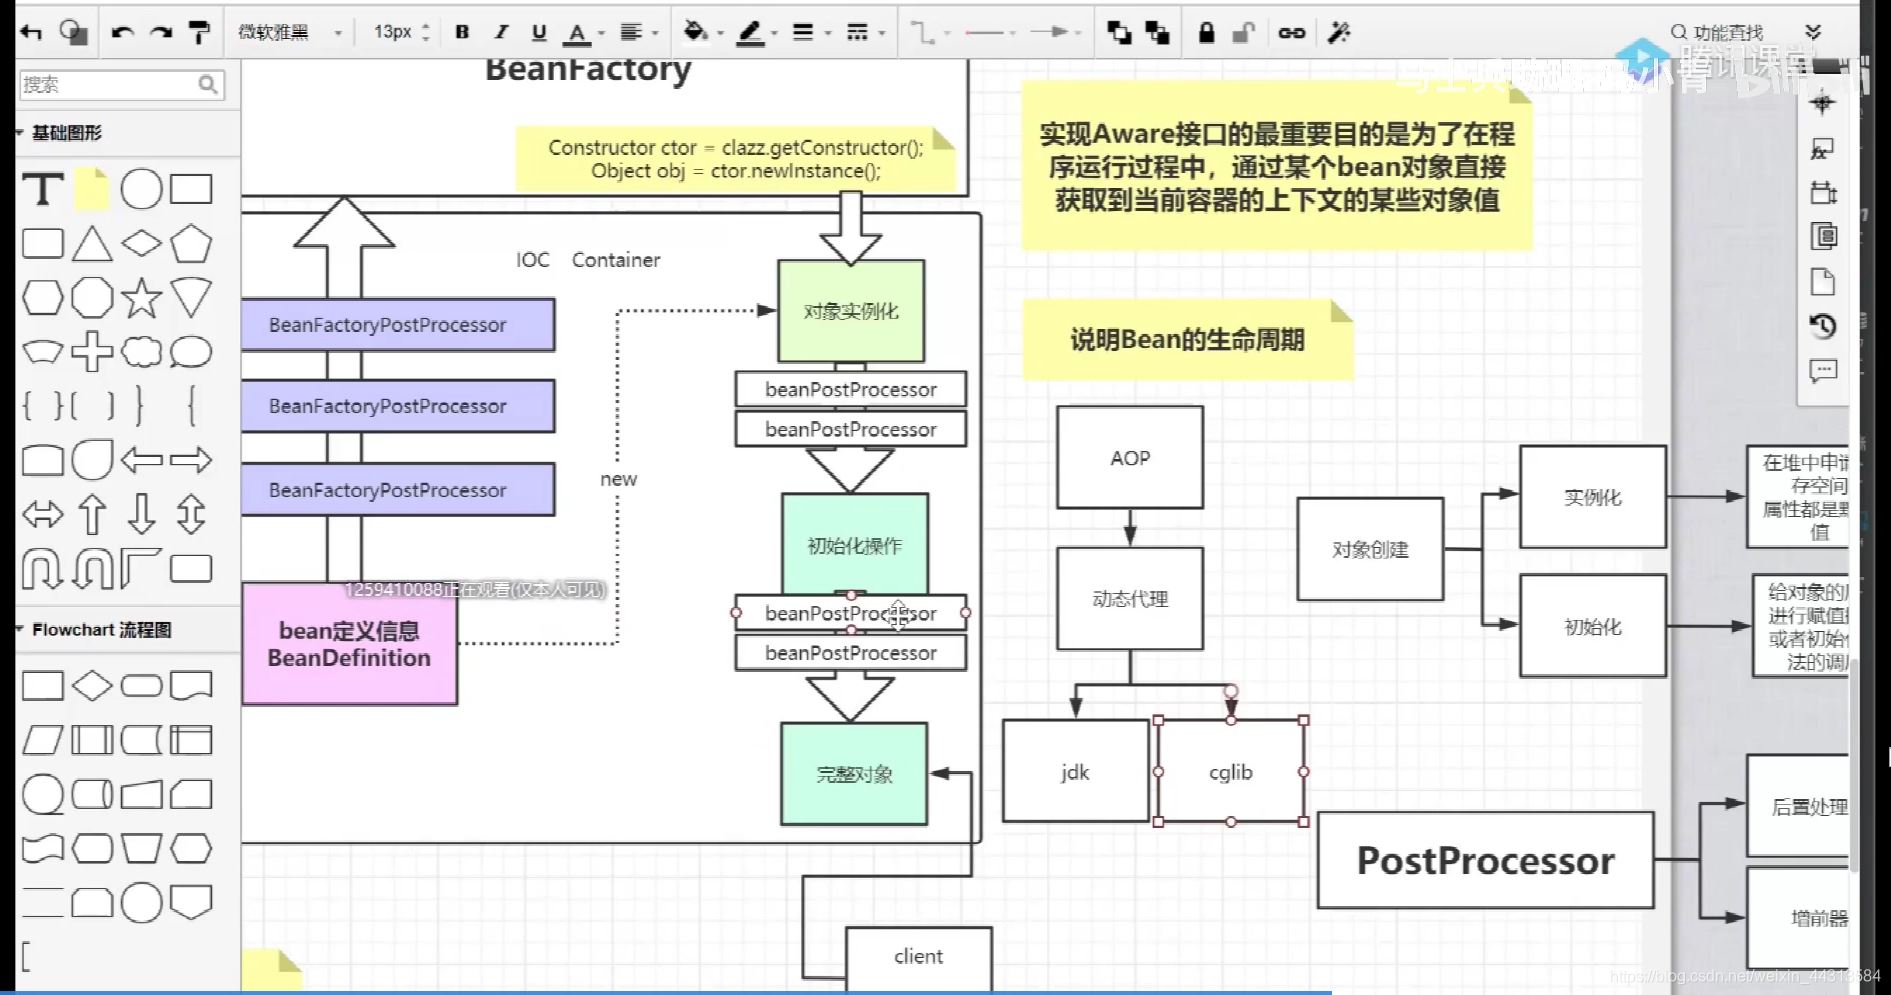The height and width of the screenshot is (995, 1891).
Task: Open the history panel
Action: coord(1825,327)
